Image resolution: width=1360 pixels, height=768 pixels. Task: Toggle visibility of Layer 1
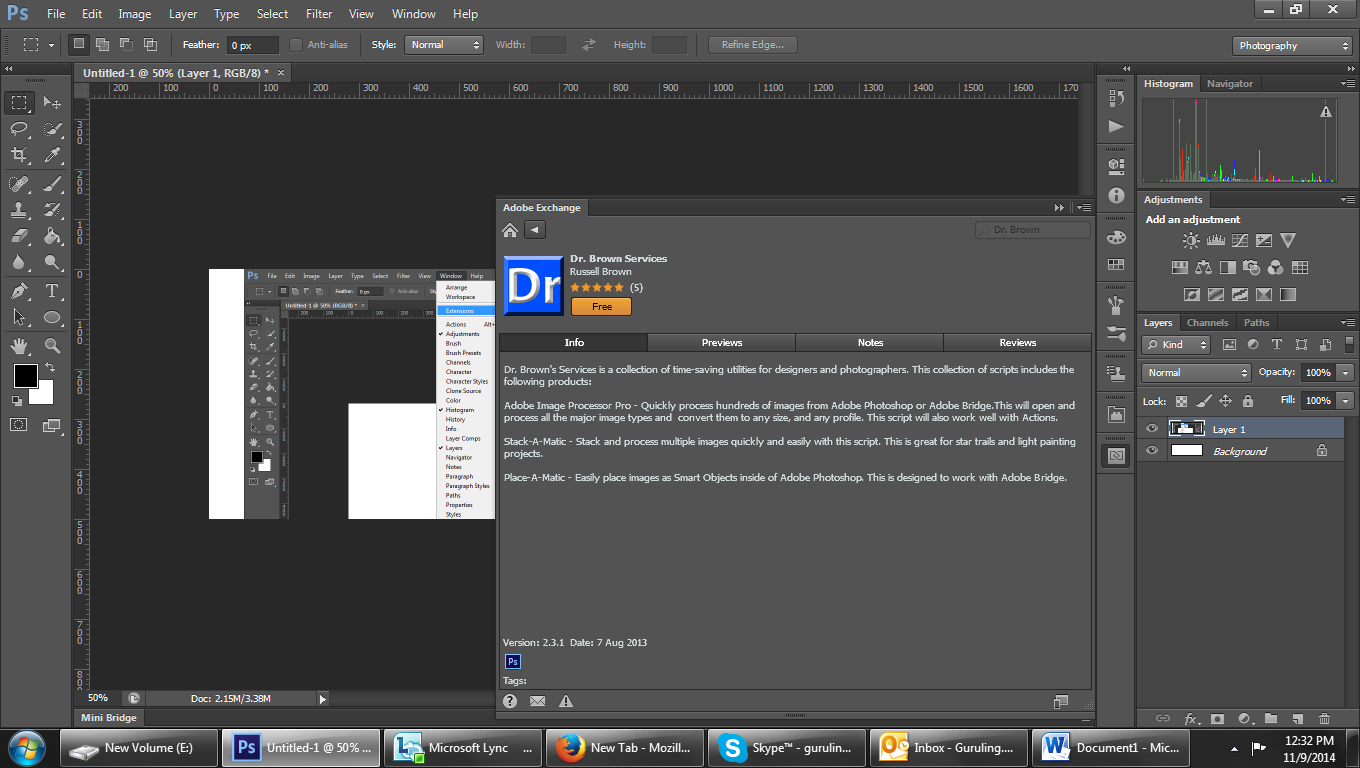tap(1152, 428)
